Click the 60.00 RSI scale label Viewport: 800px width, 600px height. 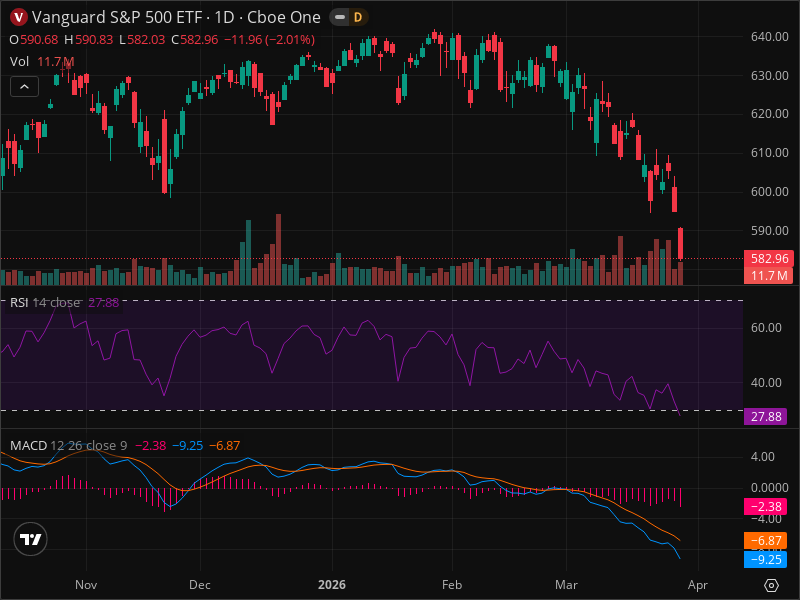(766, 328)
